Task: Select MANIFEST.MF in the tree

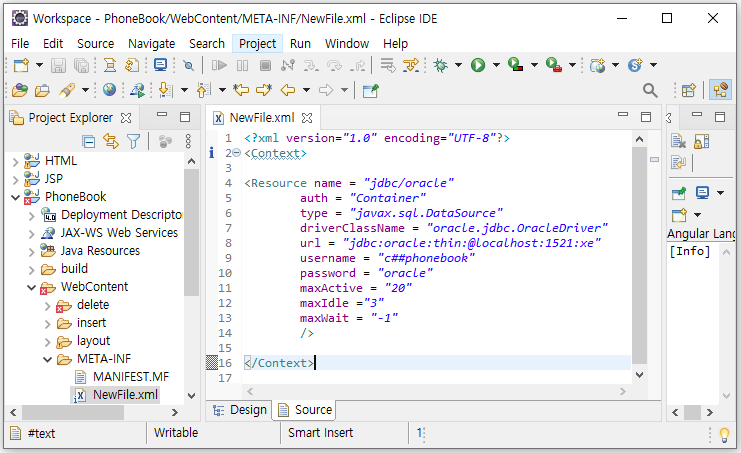Action: (x=131, y=377)
